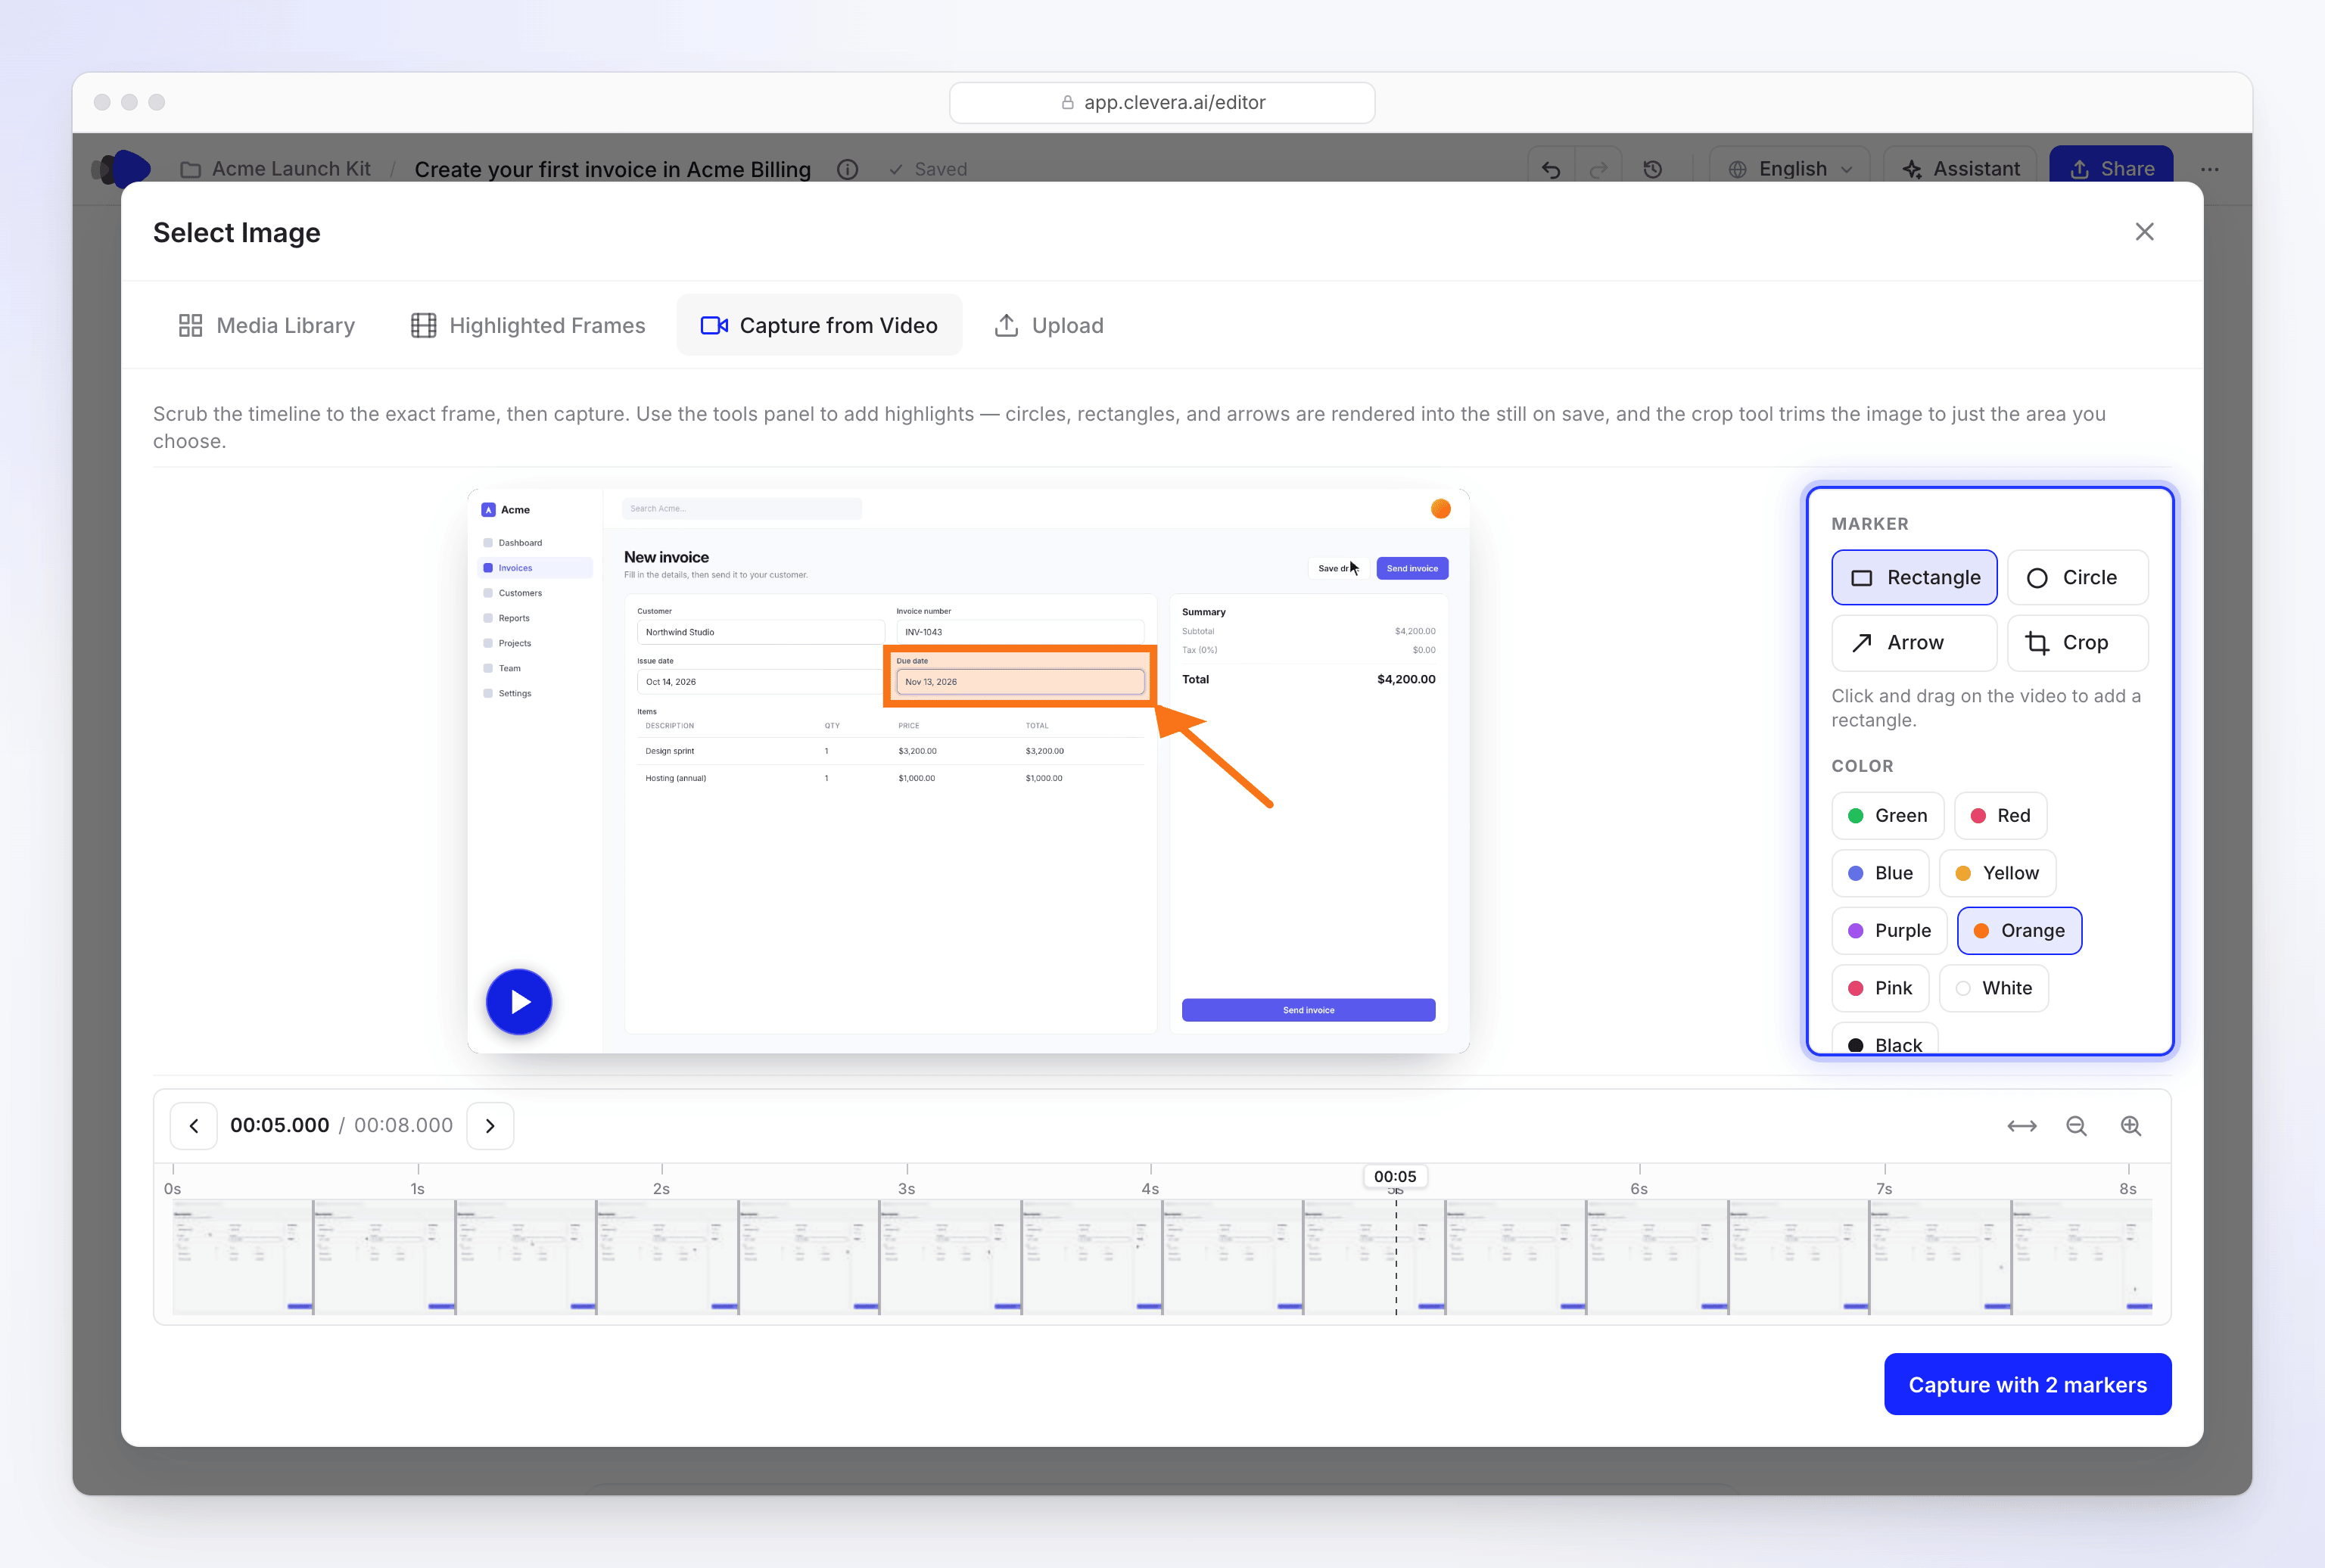Open the more options ellipsis menu
Viewport: 2325px width, 1568px height.
2209,169
